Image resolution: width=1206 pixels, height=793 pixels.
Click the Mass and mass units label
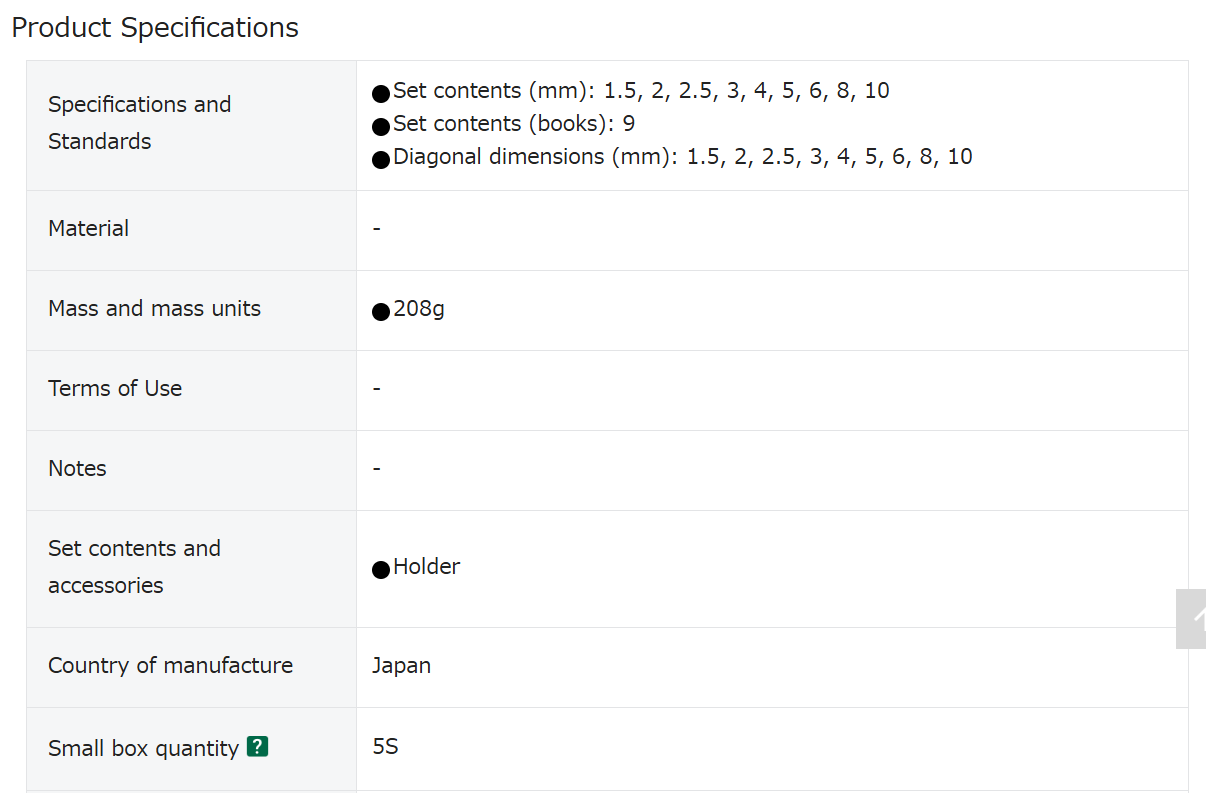(x=155, y=308)
